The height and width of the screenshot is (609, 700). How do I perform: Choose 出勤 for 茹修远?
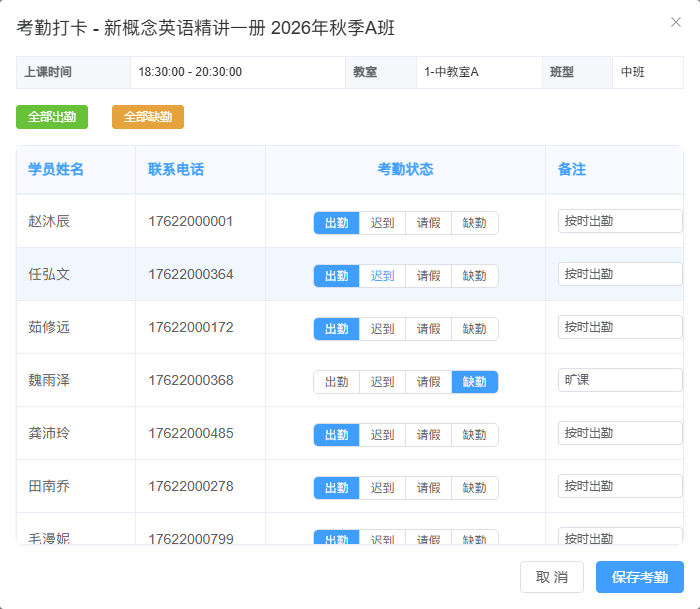(x=337, y=329)
